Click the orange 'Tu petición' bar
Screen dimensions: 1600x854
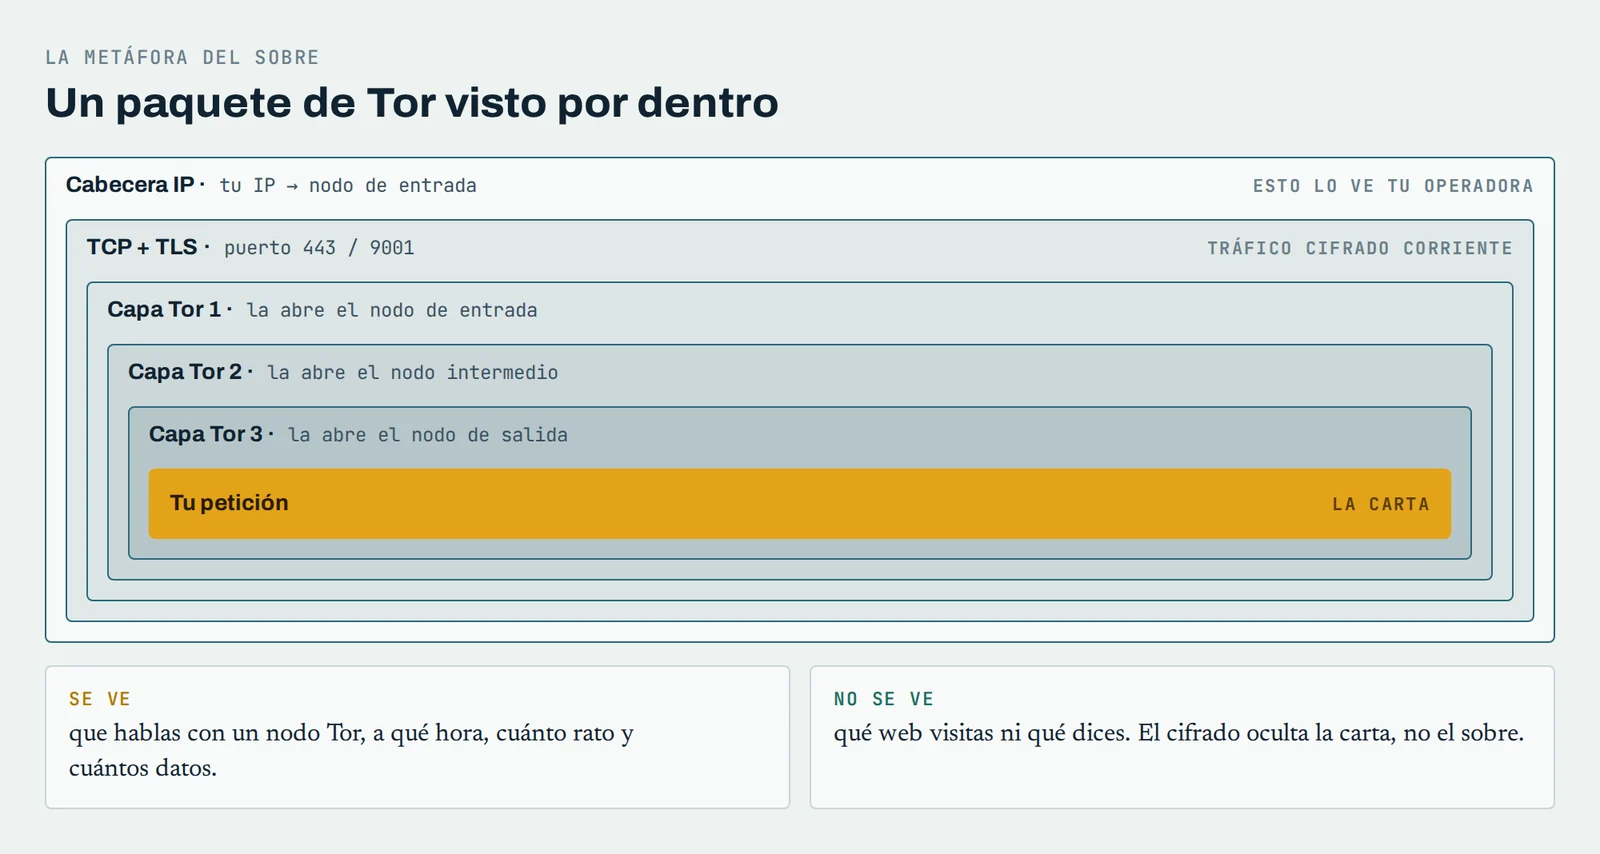click(x=800, y=504)
